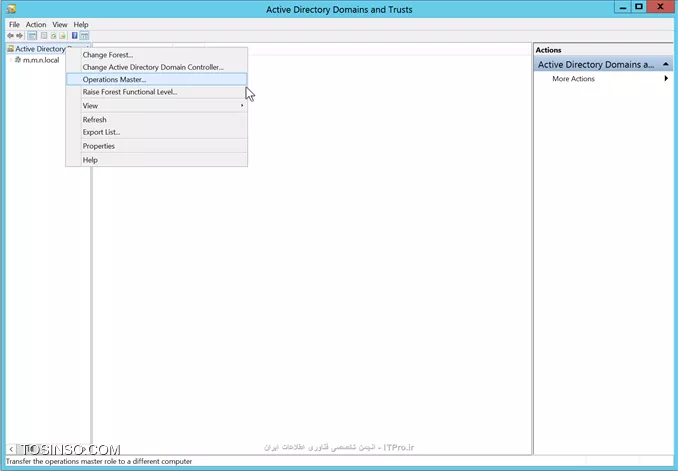
Task: Click the left scroll arrow in the tree pane
Action: point(11,449)
